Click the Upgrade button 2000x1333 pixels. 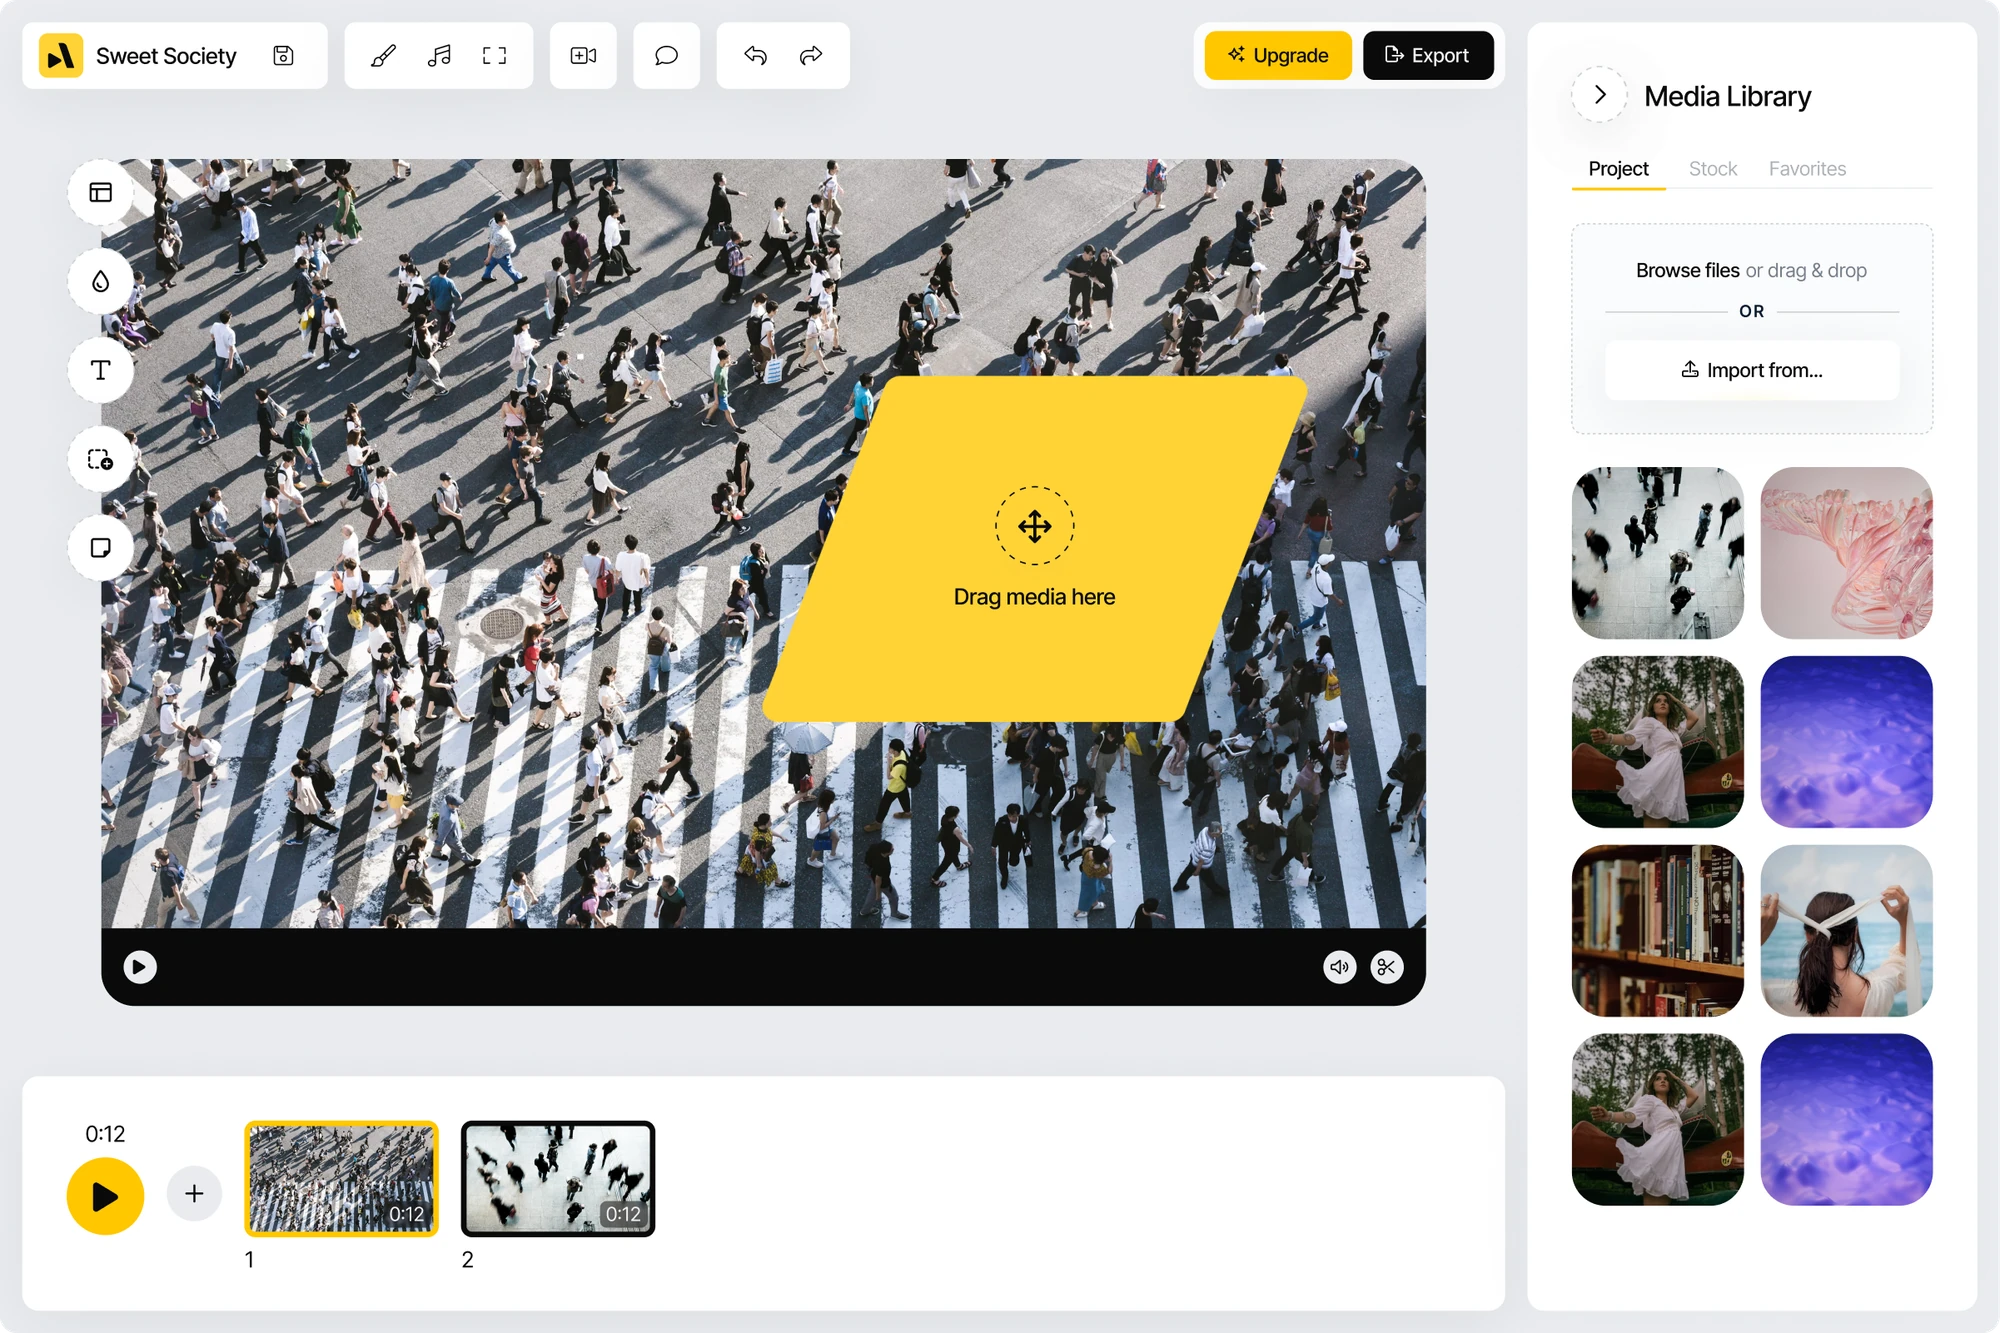(x=1278, y=56)
